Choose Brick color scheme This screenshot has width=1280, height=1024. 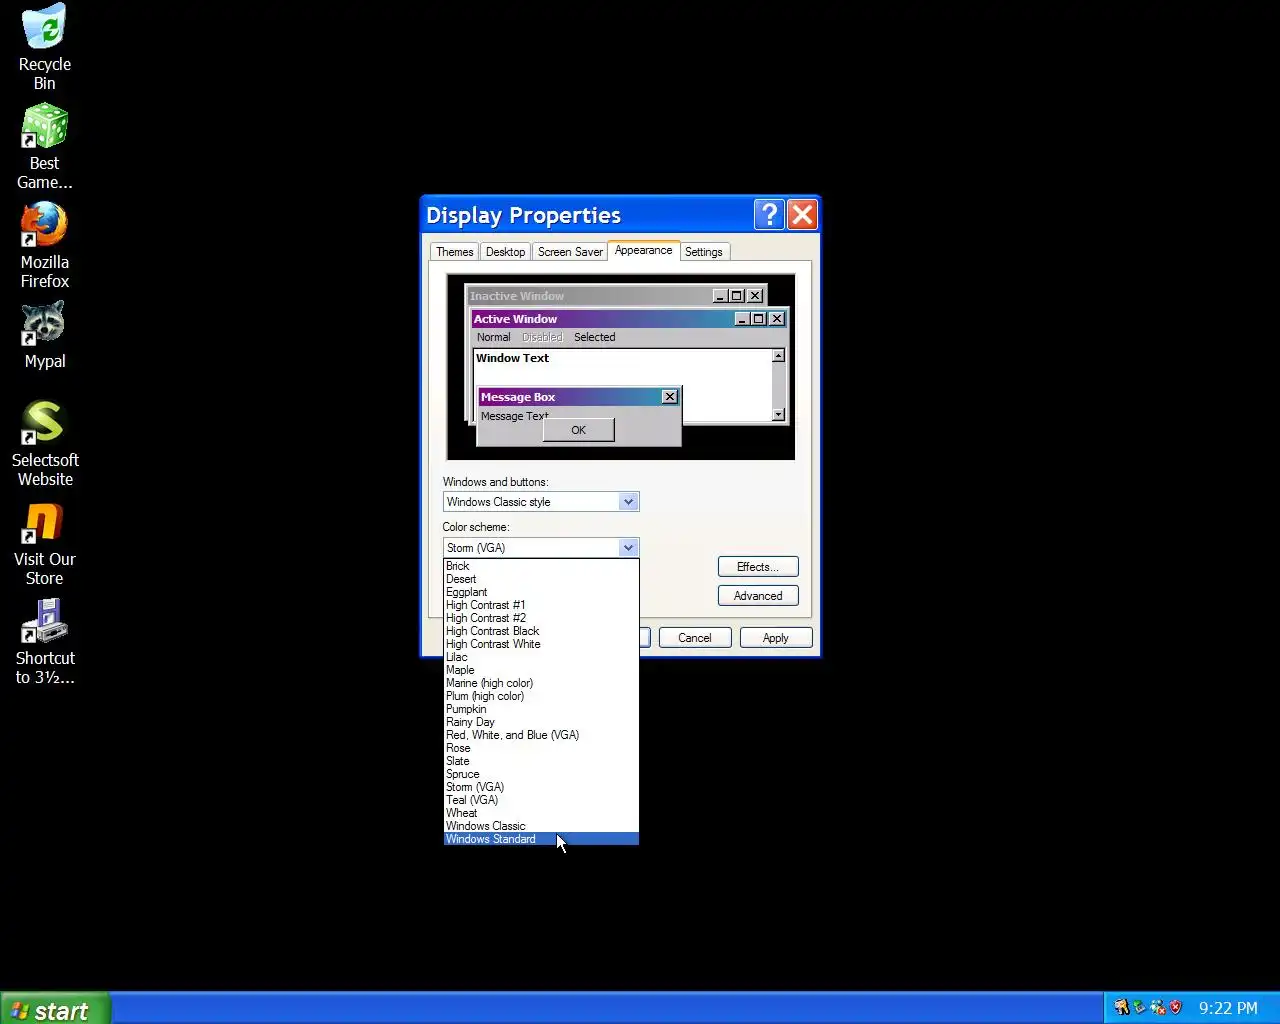pos(541,566)
